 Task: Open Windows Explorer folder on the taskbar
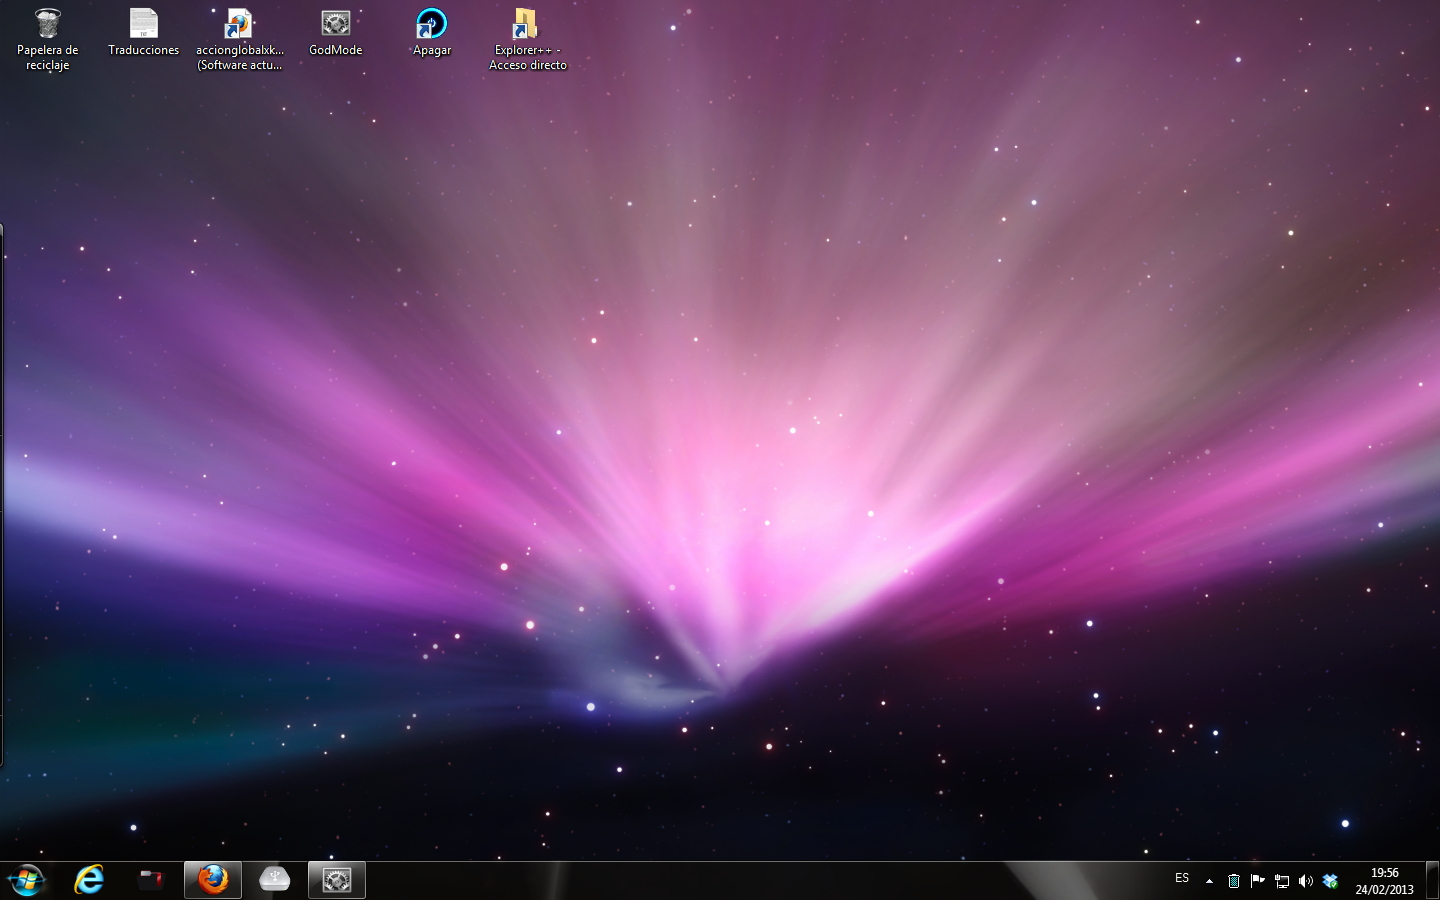[151, 880]
